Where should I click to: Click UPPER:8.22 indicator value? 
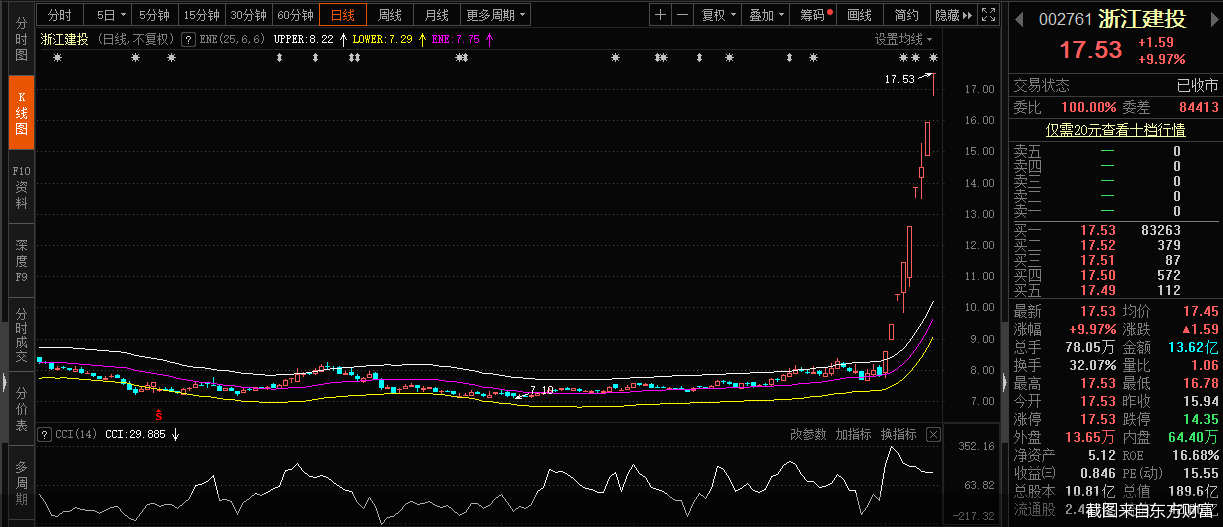303,39
